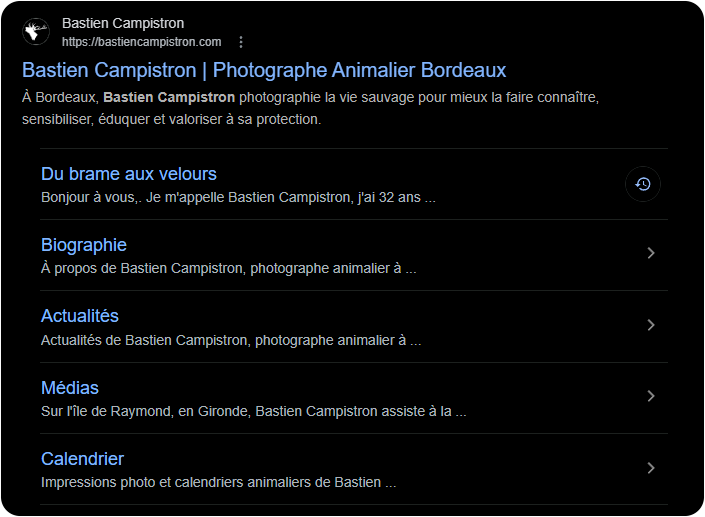Click the Bonjour à vous snippet text
This screenshot has height=517, width=705.
(238, 197)
